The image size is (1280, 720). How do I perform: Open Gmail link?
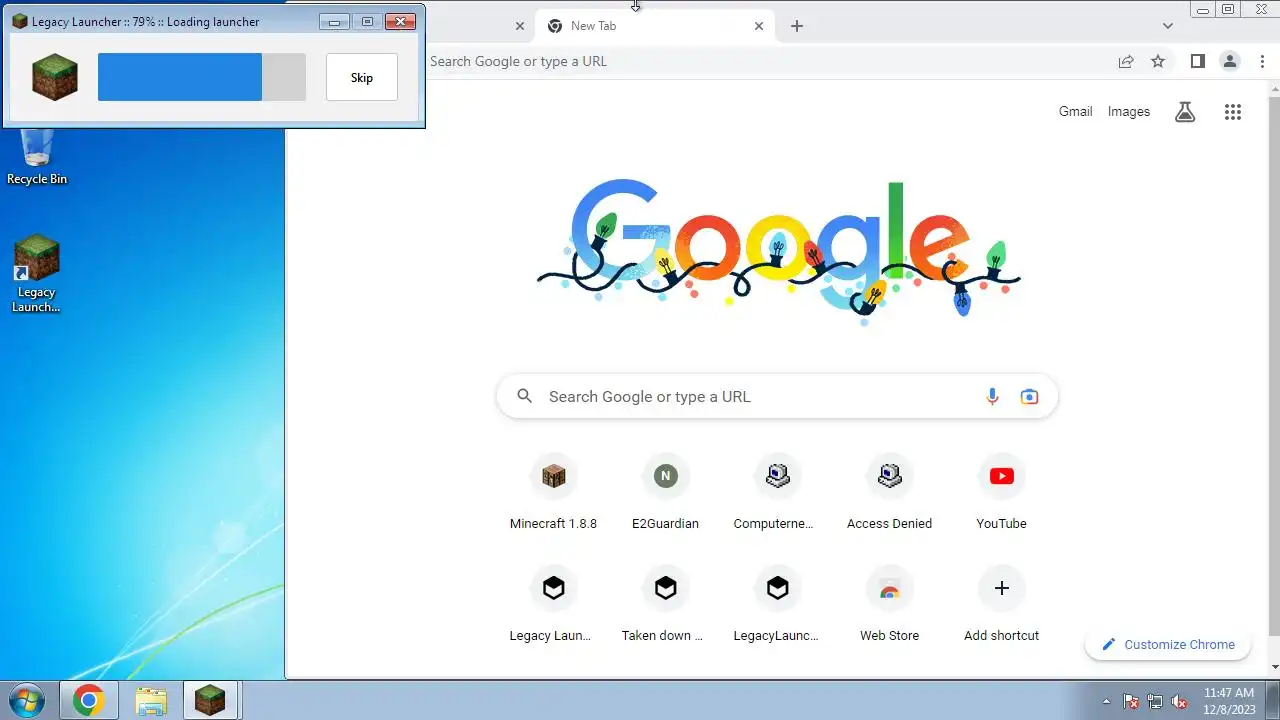pyautogui.click(x=1075, y=112)
